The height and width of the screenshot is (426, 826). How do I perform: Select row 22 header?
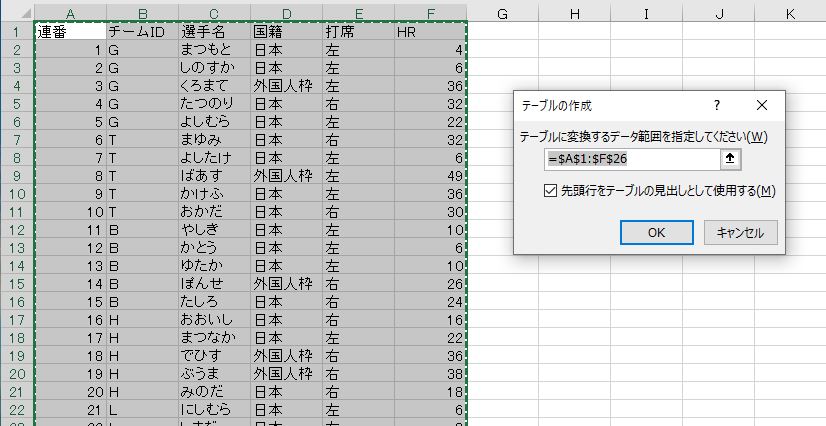pyautogui.click(x=17, y=409)
